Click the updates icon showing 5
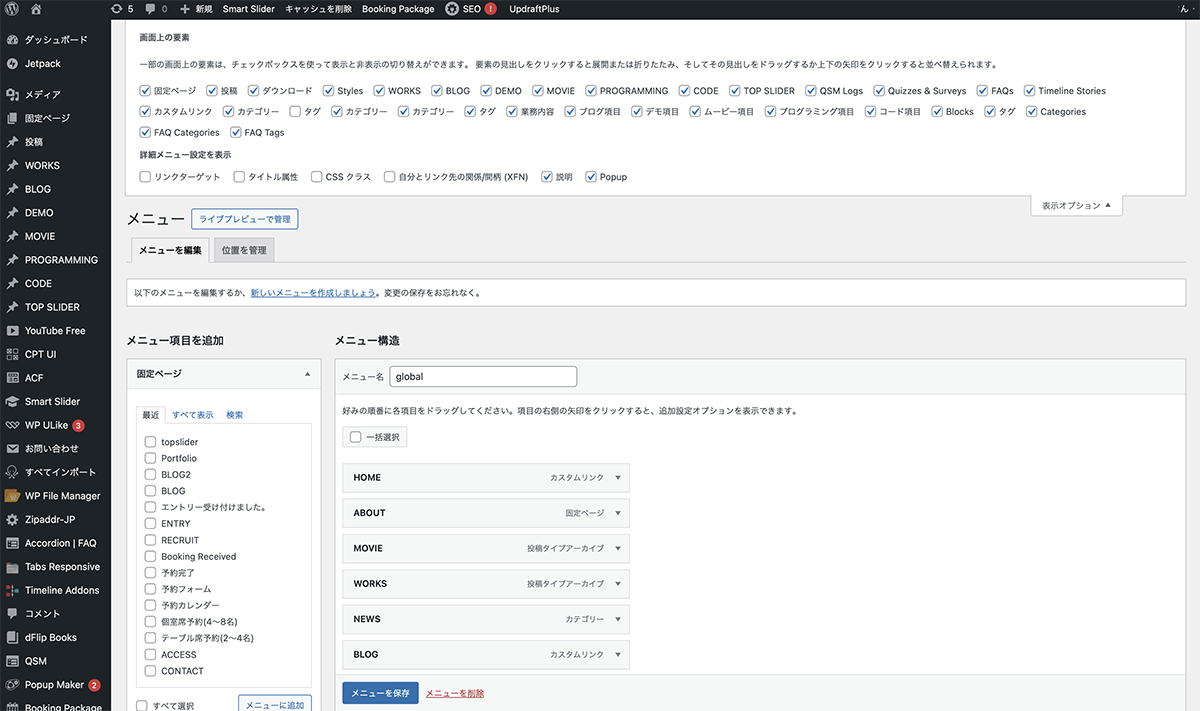This screenshot has height=711, width=1200. coord(116,9)
